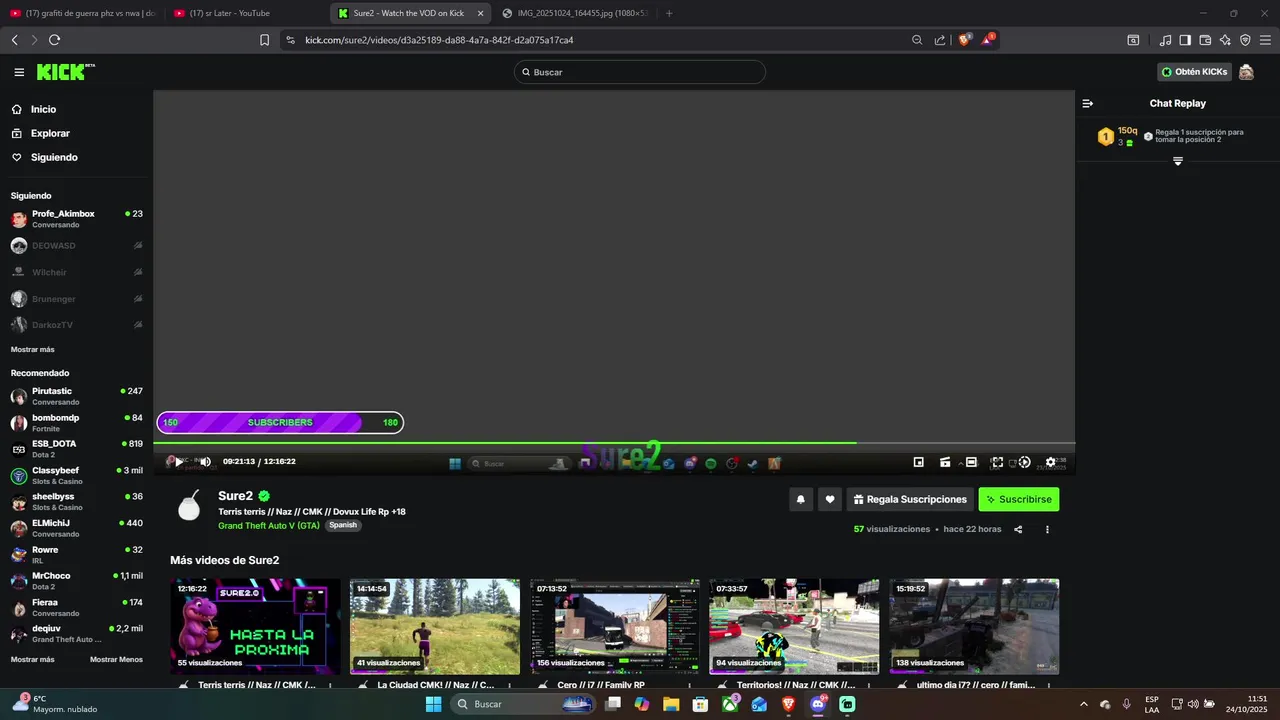The image size is (1280, 720).
Task: Open Windows Start menu
Action: [x=433, y=704]
